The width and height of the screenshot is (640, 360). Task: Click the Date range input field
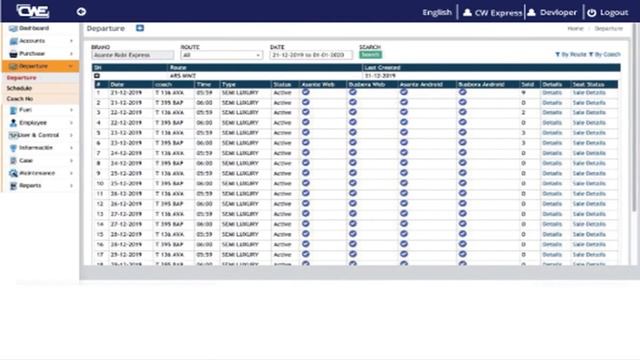click(311, 55)
